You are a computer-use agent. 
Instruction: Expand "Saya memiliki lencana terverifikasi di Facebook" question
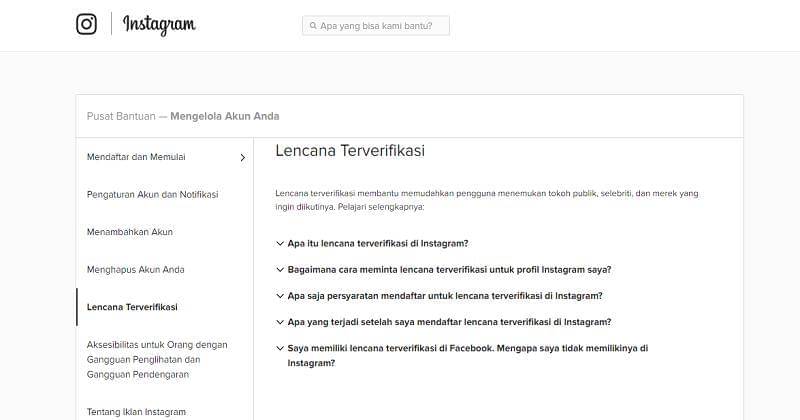coord(468,349)
